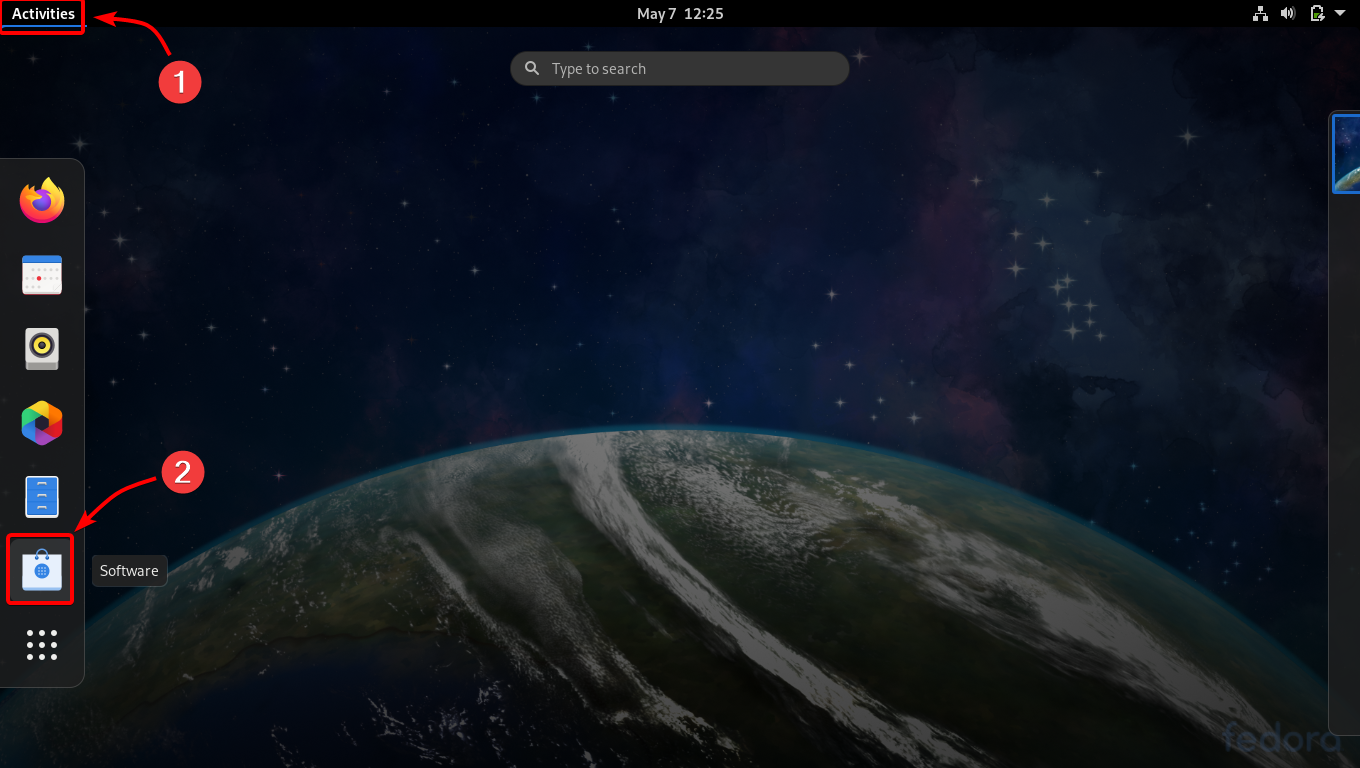Open the Files app from the dash

[x=41, y=496]
